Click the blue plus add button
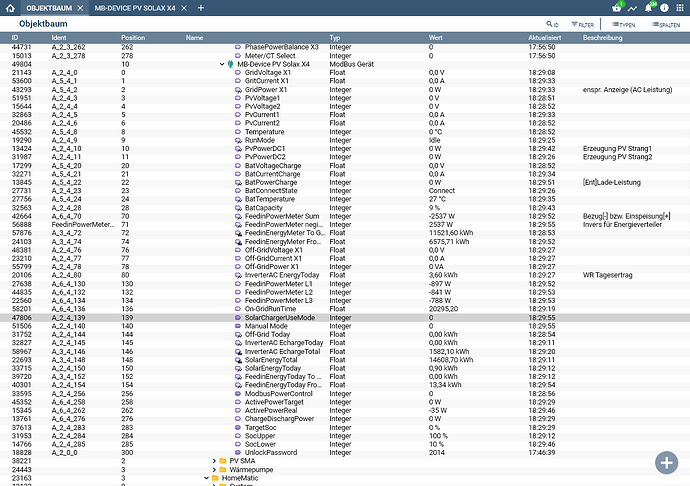 coord(666,462)
